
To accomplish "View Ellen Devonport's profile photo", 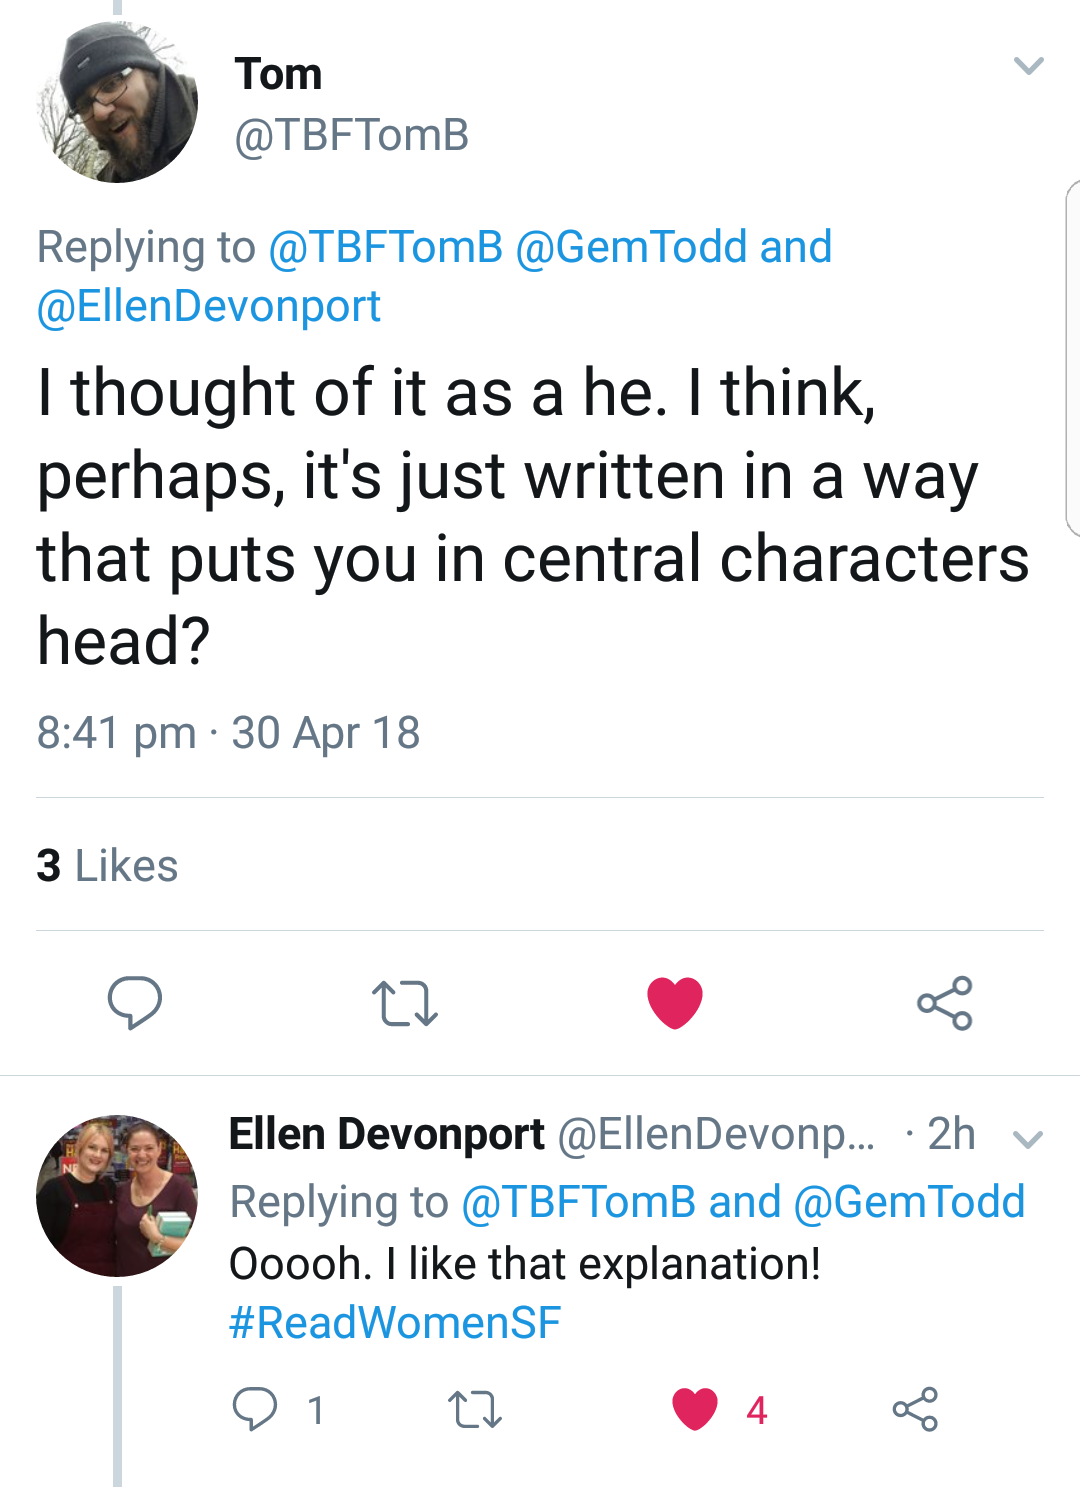I will pos(117,1195).
